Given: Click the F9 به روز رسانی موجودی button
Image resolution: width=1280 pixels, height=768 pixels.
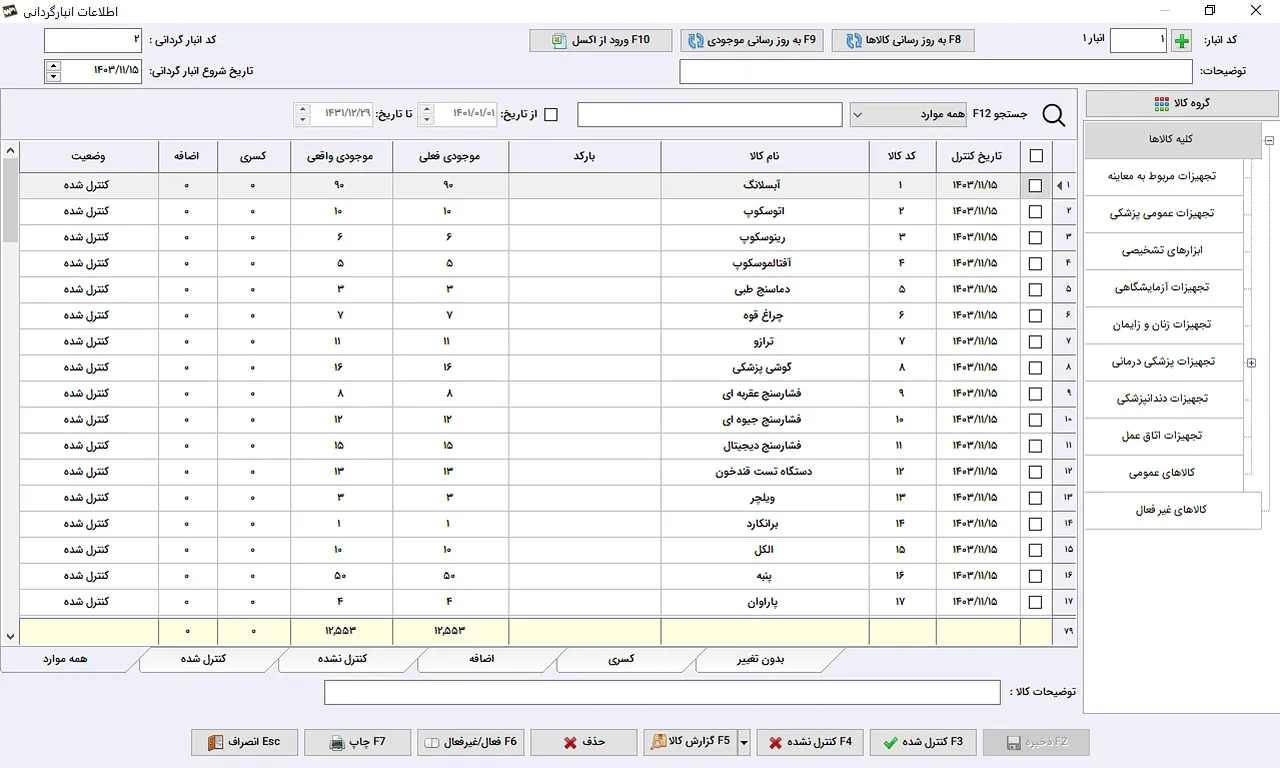Looking at the screenshot, I should pos(752,41).
